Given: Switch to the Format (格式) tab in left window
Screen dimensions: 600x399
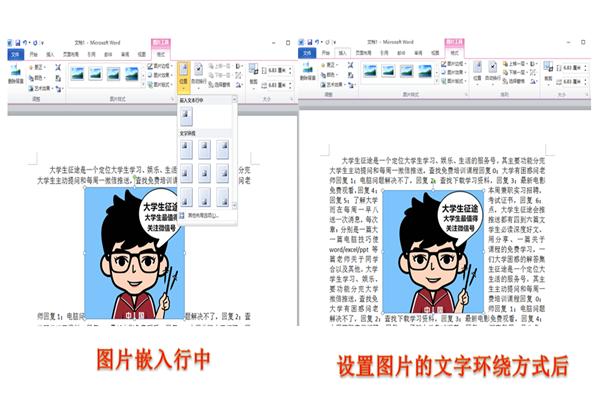Looking at the screenshot, I should (161, 55).
